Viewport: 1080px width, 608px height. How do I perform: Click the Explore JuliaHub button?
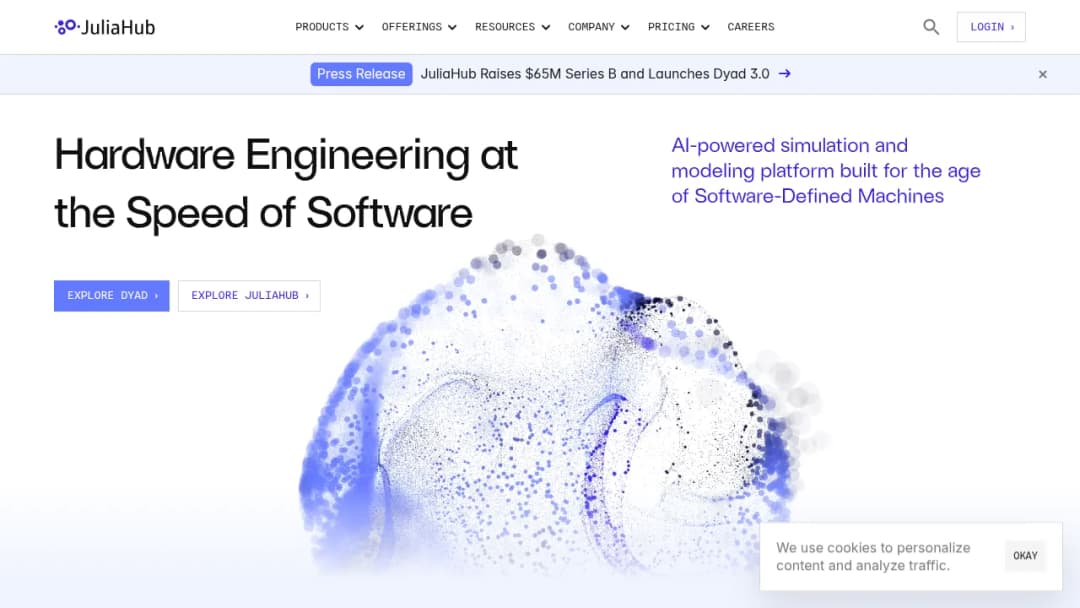[249, 295]
